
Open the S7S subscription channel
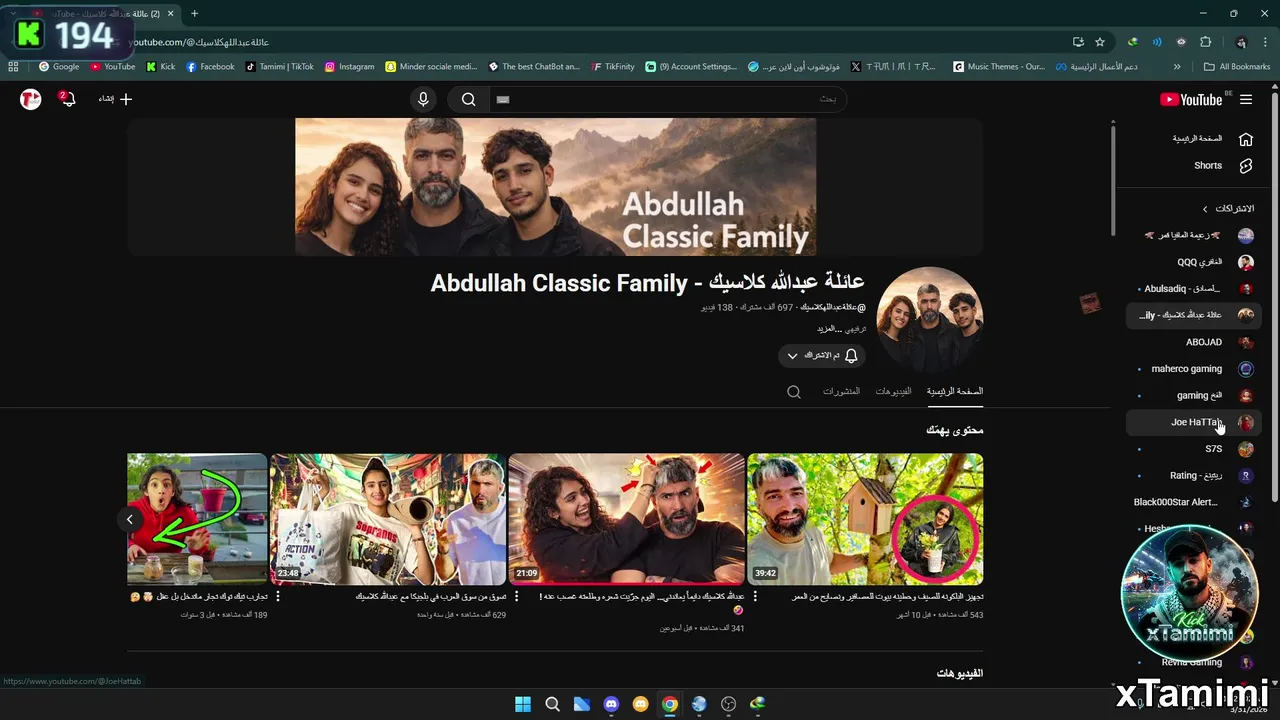point(1194,449)
